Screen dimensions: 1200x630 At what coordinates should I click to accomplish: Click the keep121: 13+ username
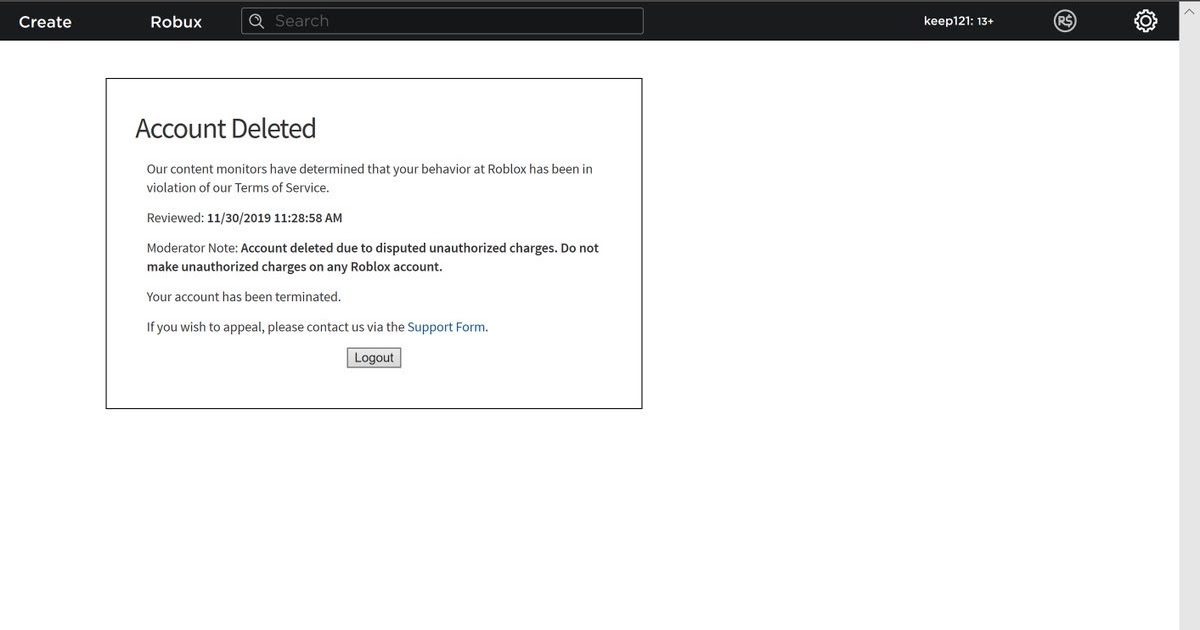[958, 21]
